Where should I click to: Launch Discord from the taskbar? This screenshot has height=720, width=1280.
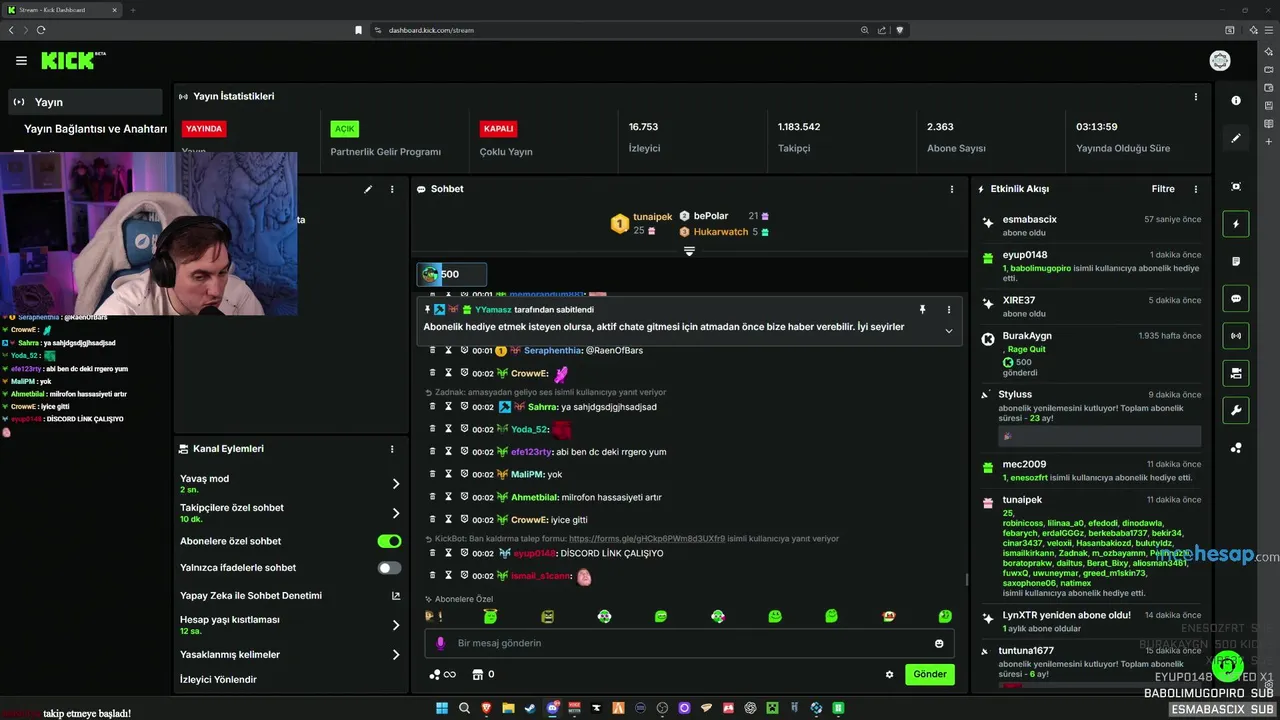[552, 708]
